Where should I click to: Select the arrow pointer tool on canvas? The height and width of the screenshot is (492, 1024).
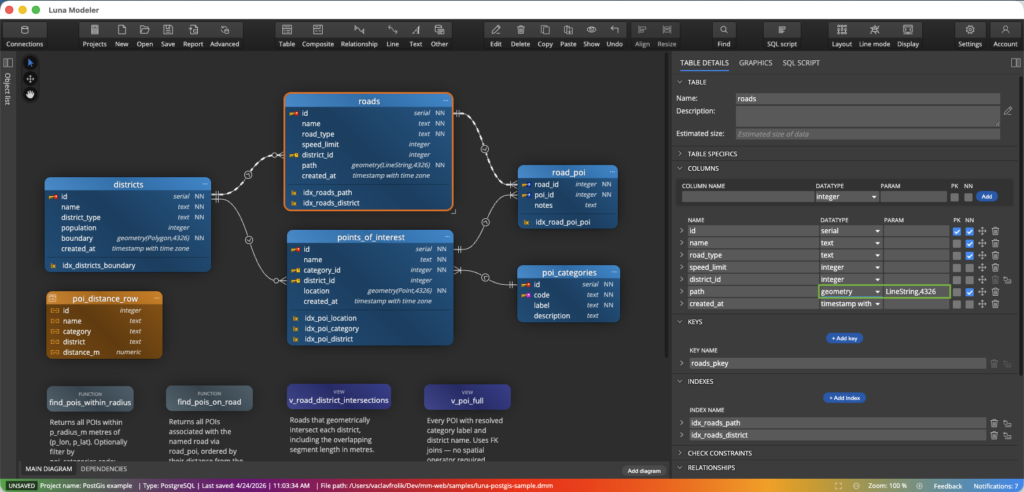(x=30, y=63)
